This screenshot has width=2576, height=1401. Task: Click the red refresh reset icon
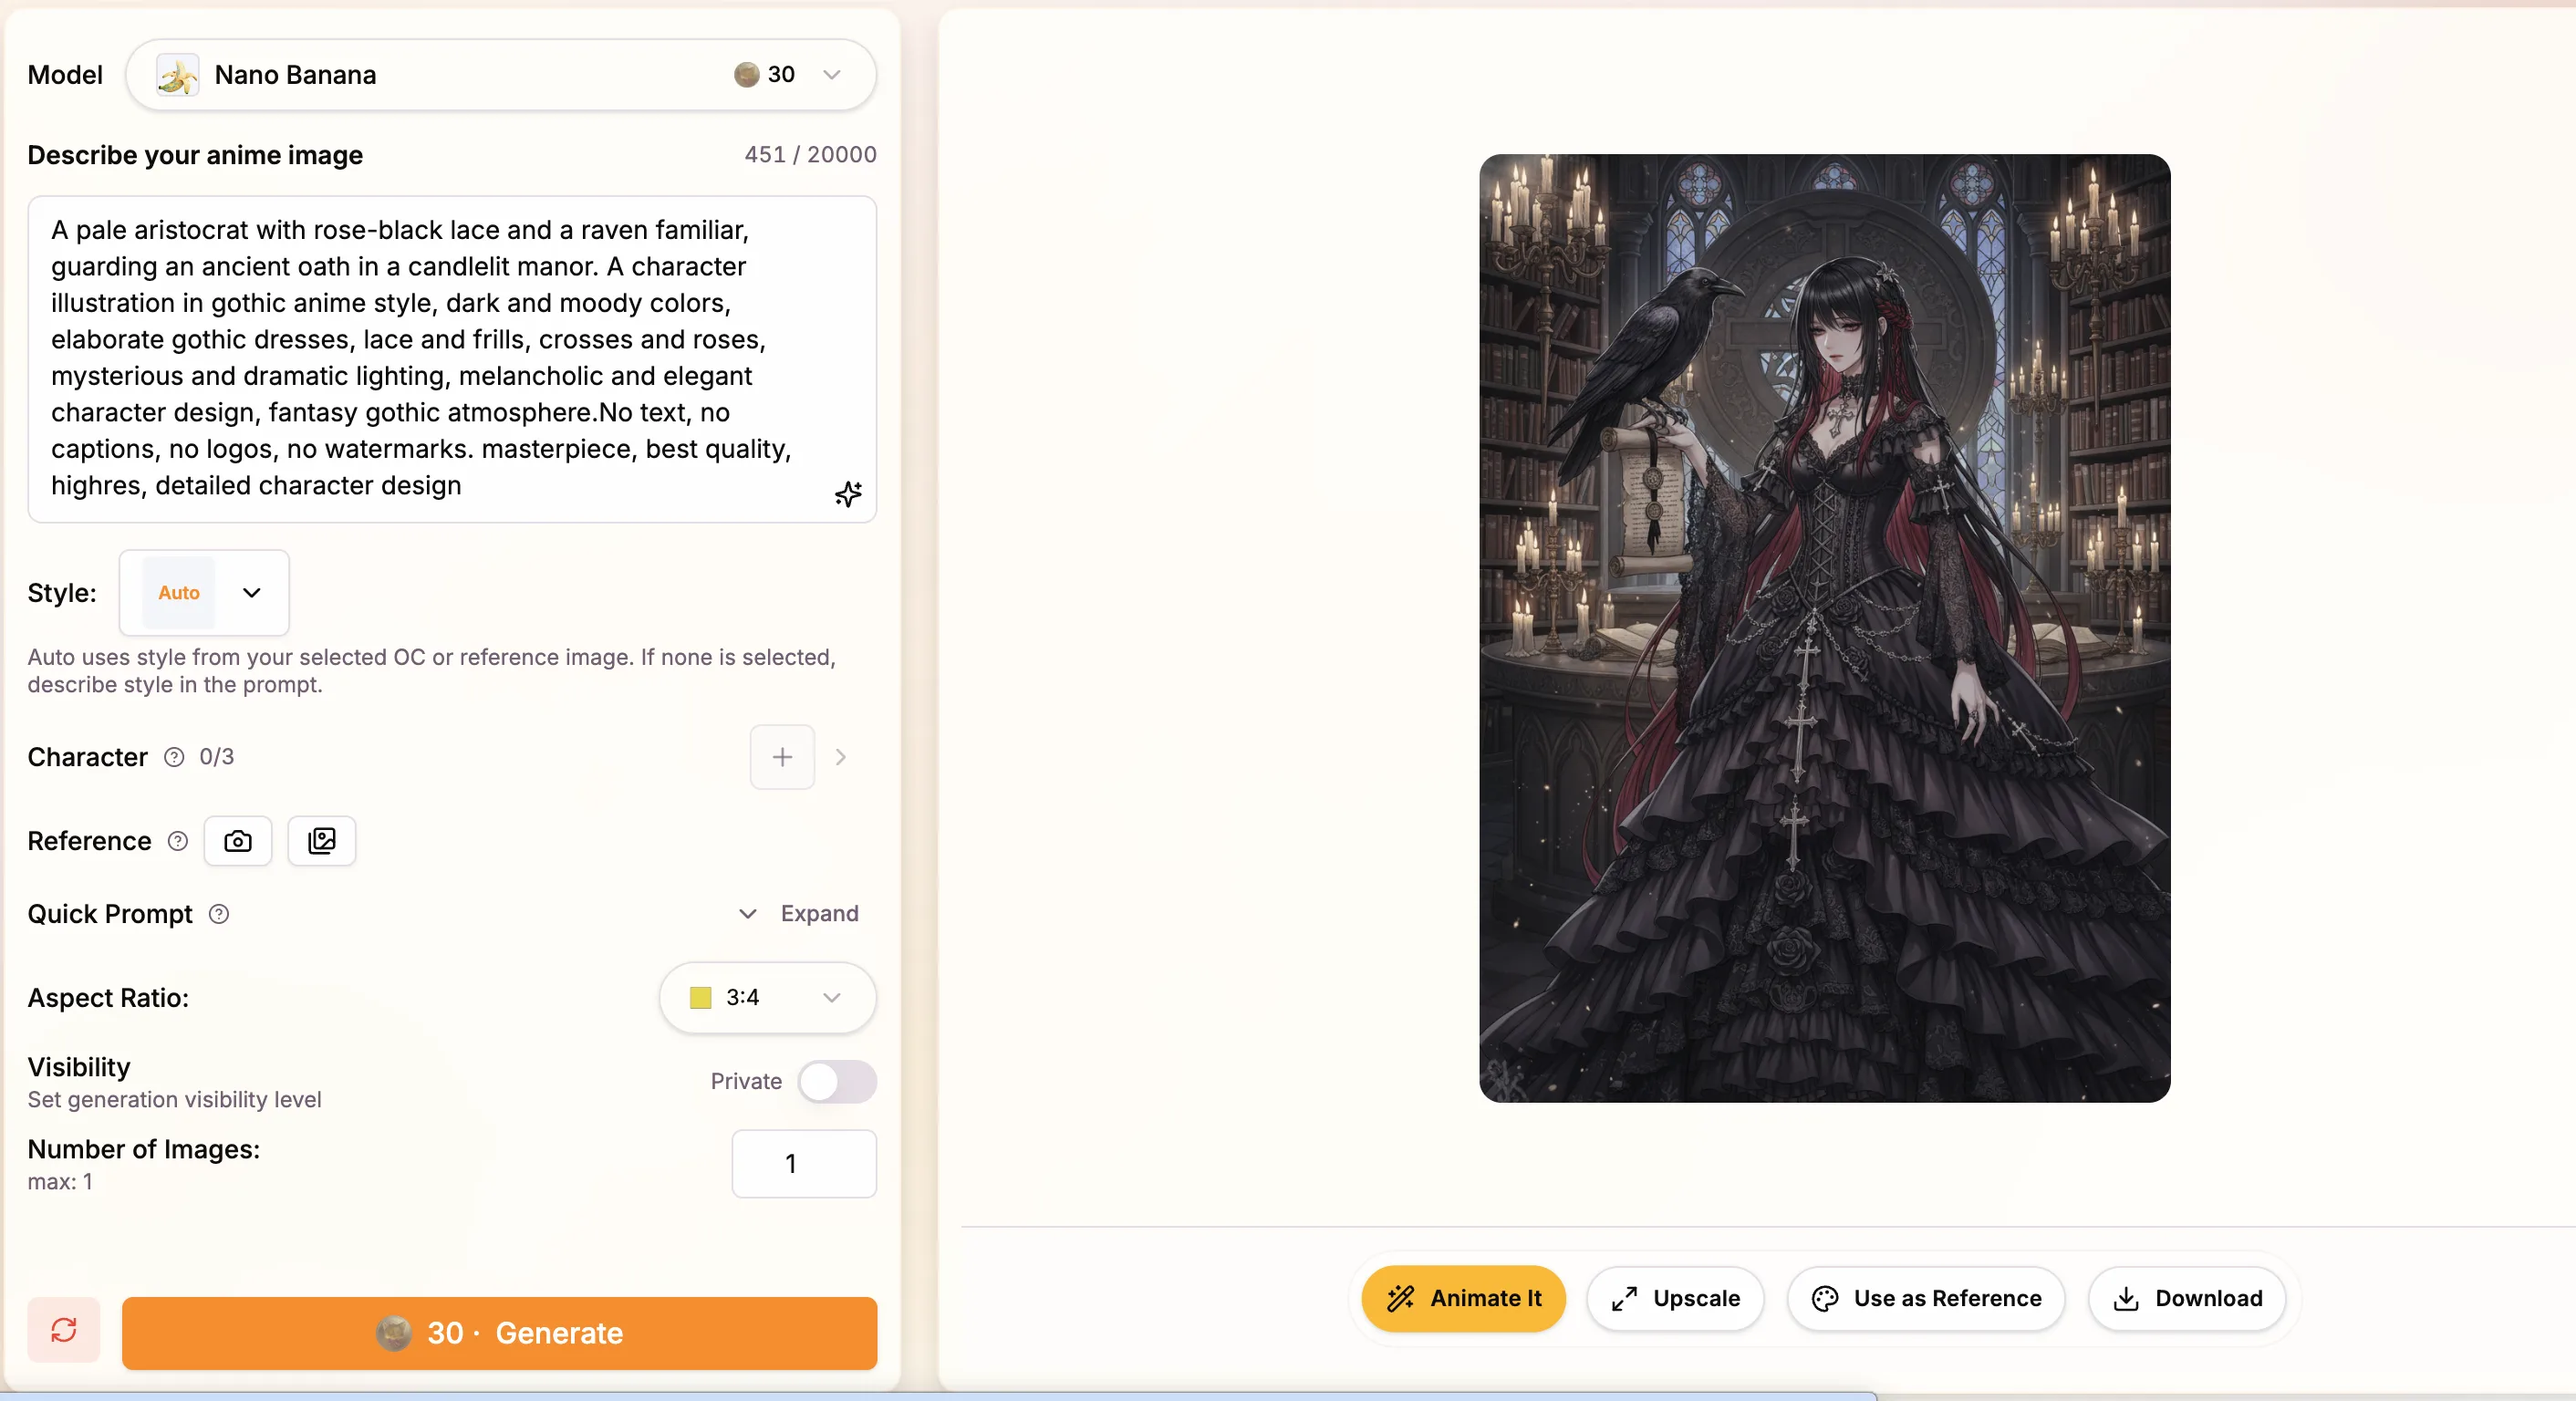(x=64, y=1330)
